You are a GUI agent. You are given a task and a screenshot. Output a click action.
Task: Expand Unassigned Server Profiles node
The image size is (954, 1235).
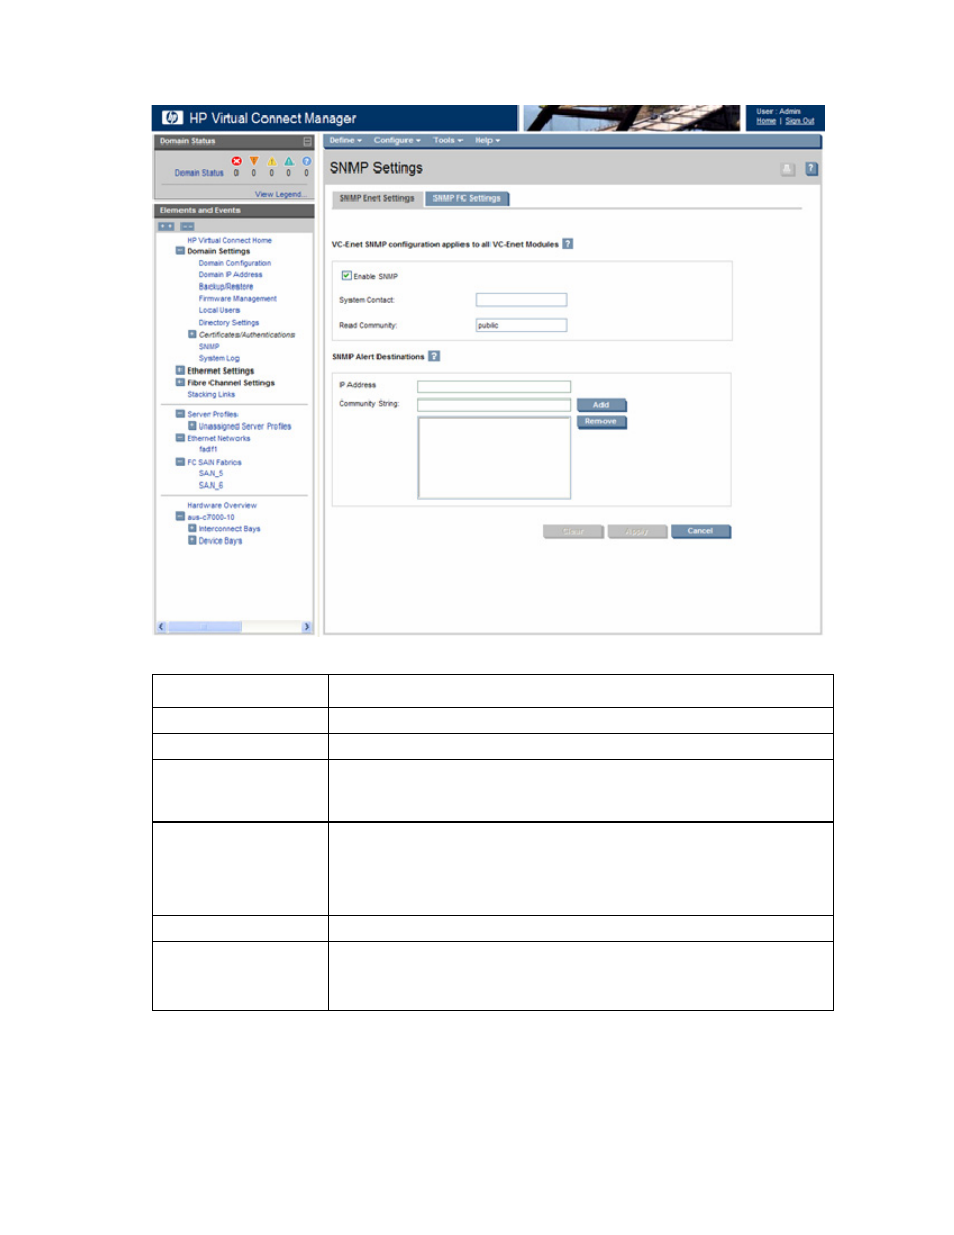coord(192,425)
